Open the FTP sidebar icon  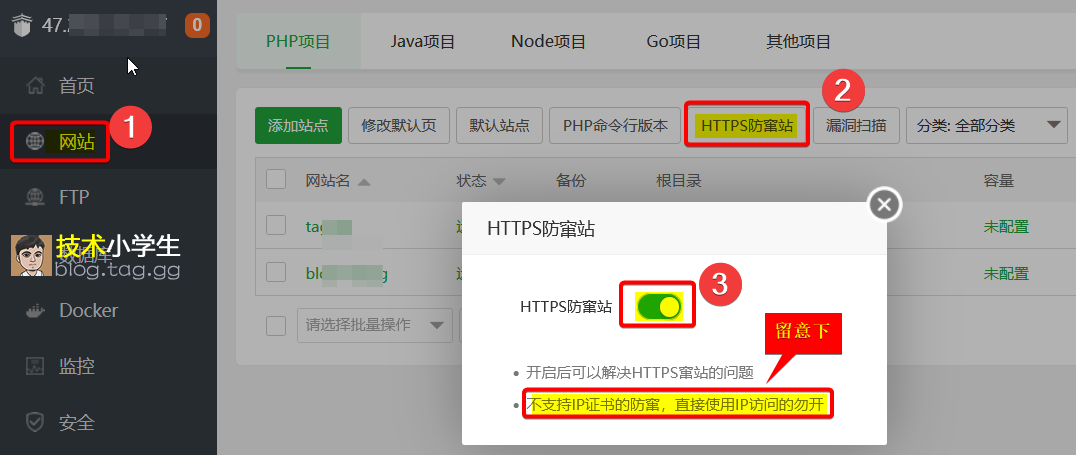pos(35,198)
